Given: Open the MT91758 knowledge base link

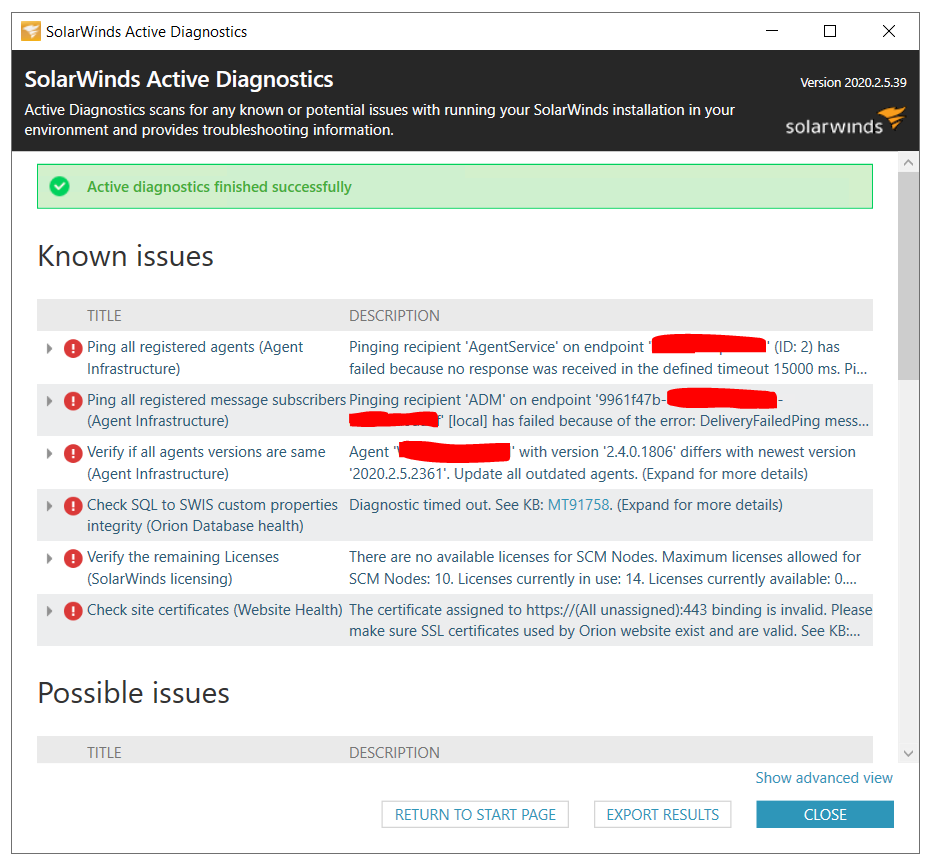Looking at the screenshot, I should [578, 505].
